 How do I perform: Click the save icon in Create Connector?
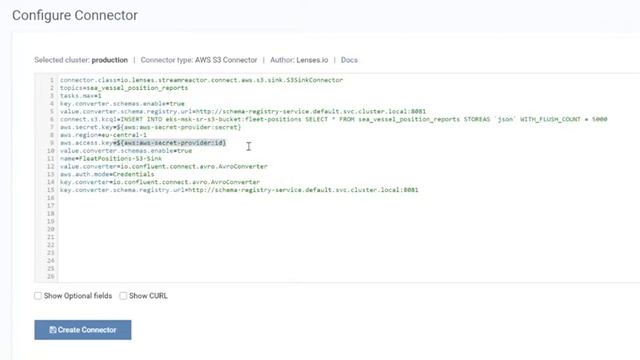[x=53, y=330]
